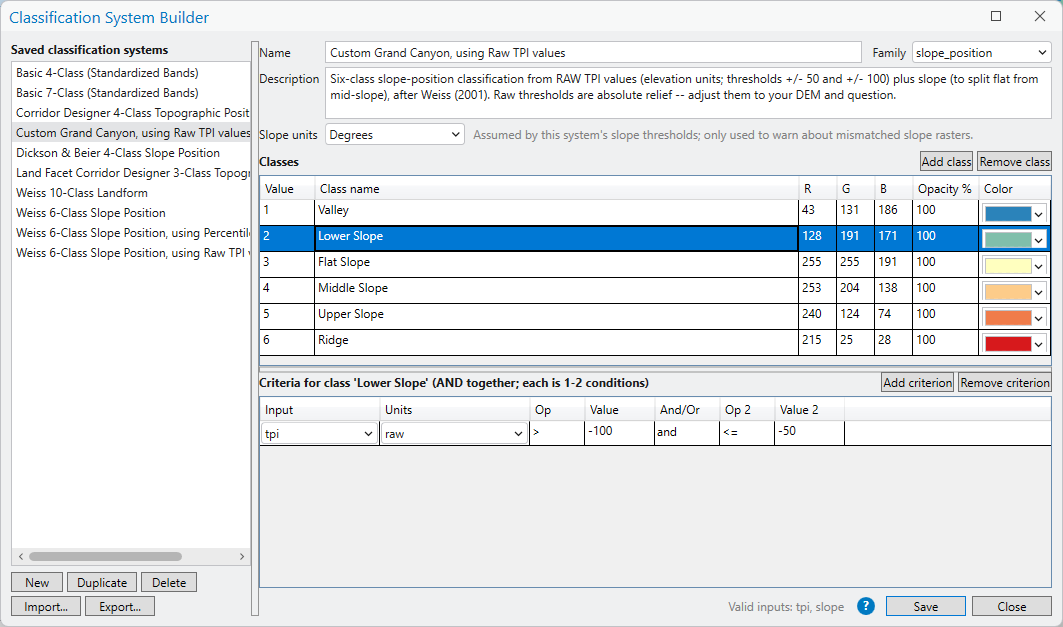Click the Class name column header
1063x627 pixels.
557,188
